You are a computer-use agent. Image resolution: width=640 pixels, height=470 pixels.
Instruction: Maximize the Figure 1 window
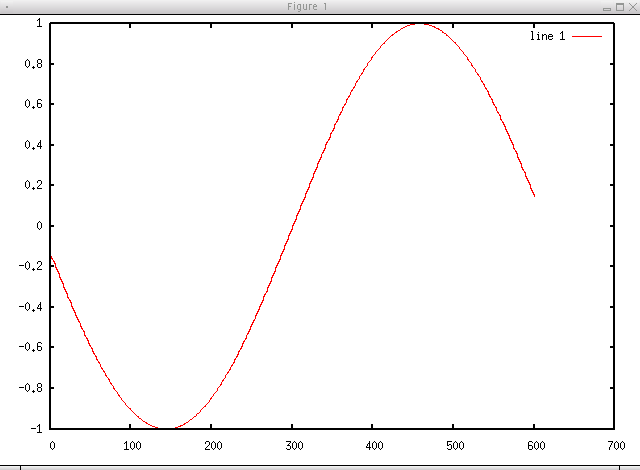pos(620,7)
